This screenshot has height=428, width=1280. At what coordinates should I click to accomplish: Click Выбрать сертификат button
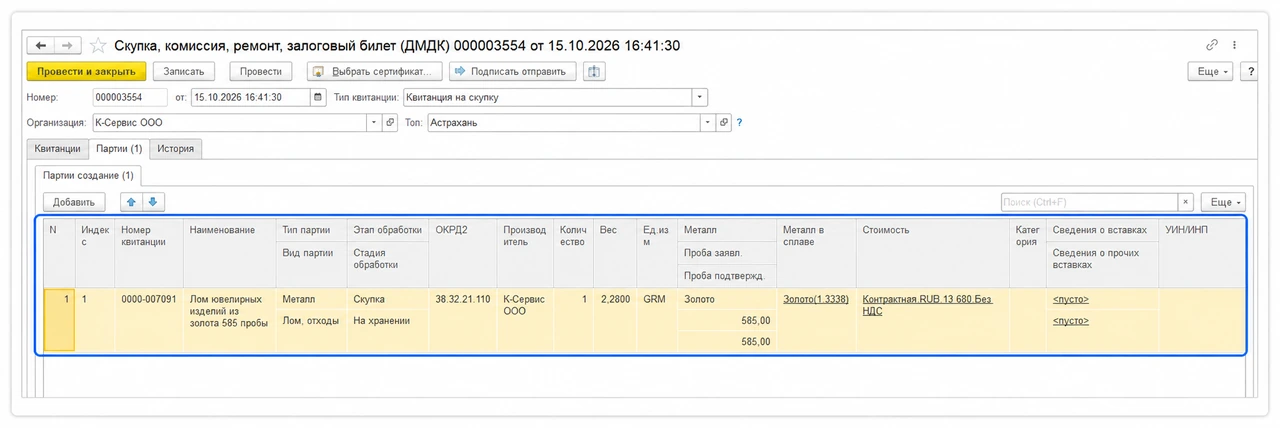point(374,72)
